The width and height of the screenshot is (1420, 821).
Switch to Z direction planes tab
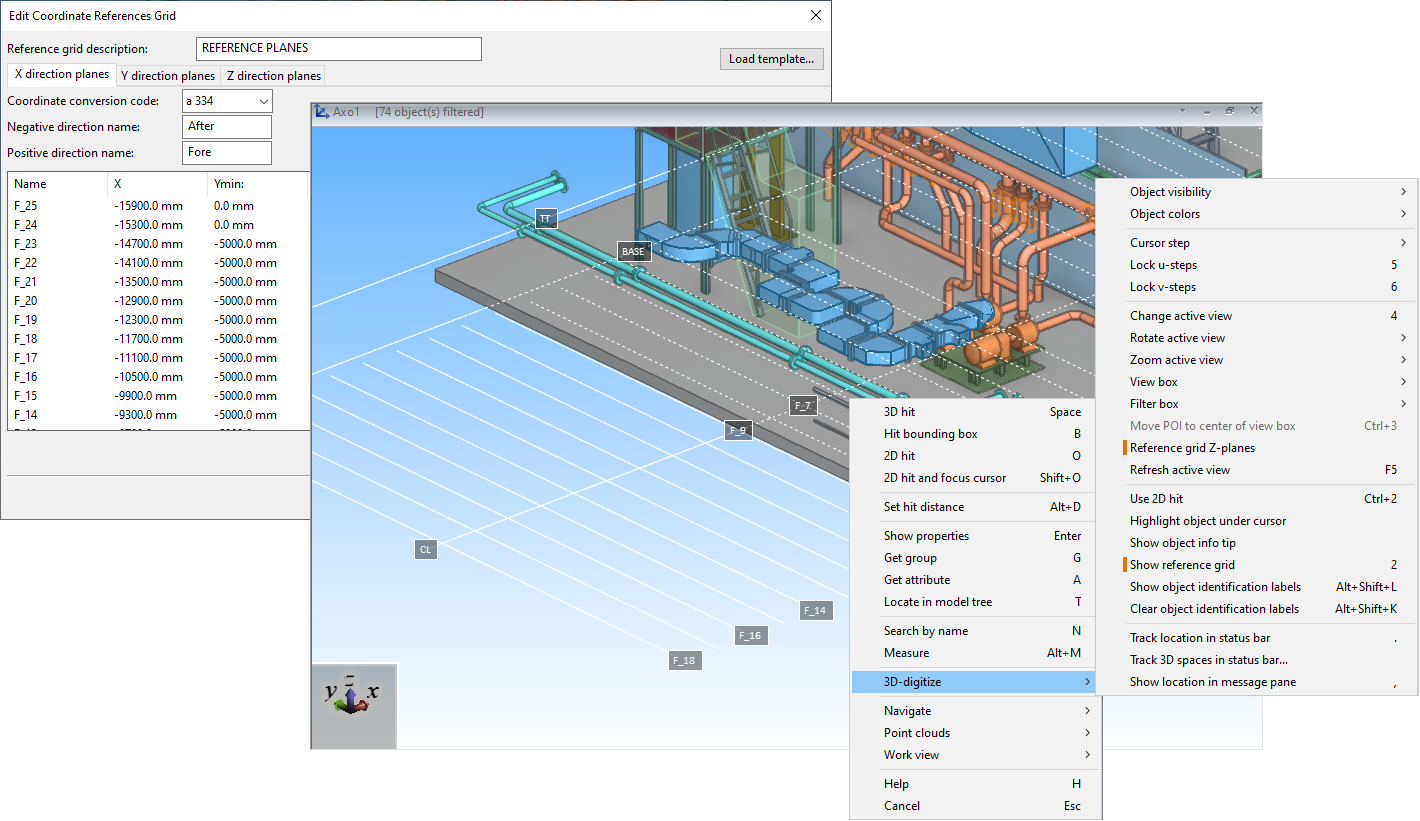(274, 76)
